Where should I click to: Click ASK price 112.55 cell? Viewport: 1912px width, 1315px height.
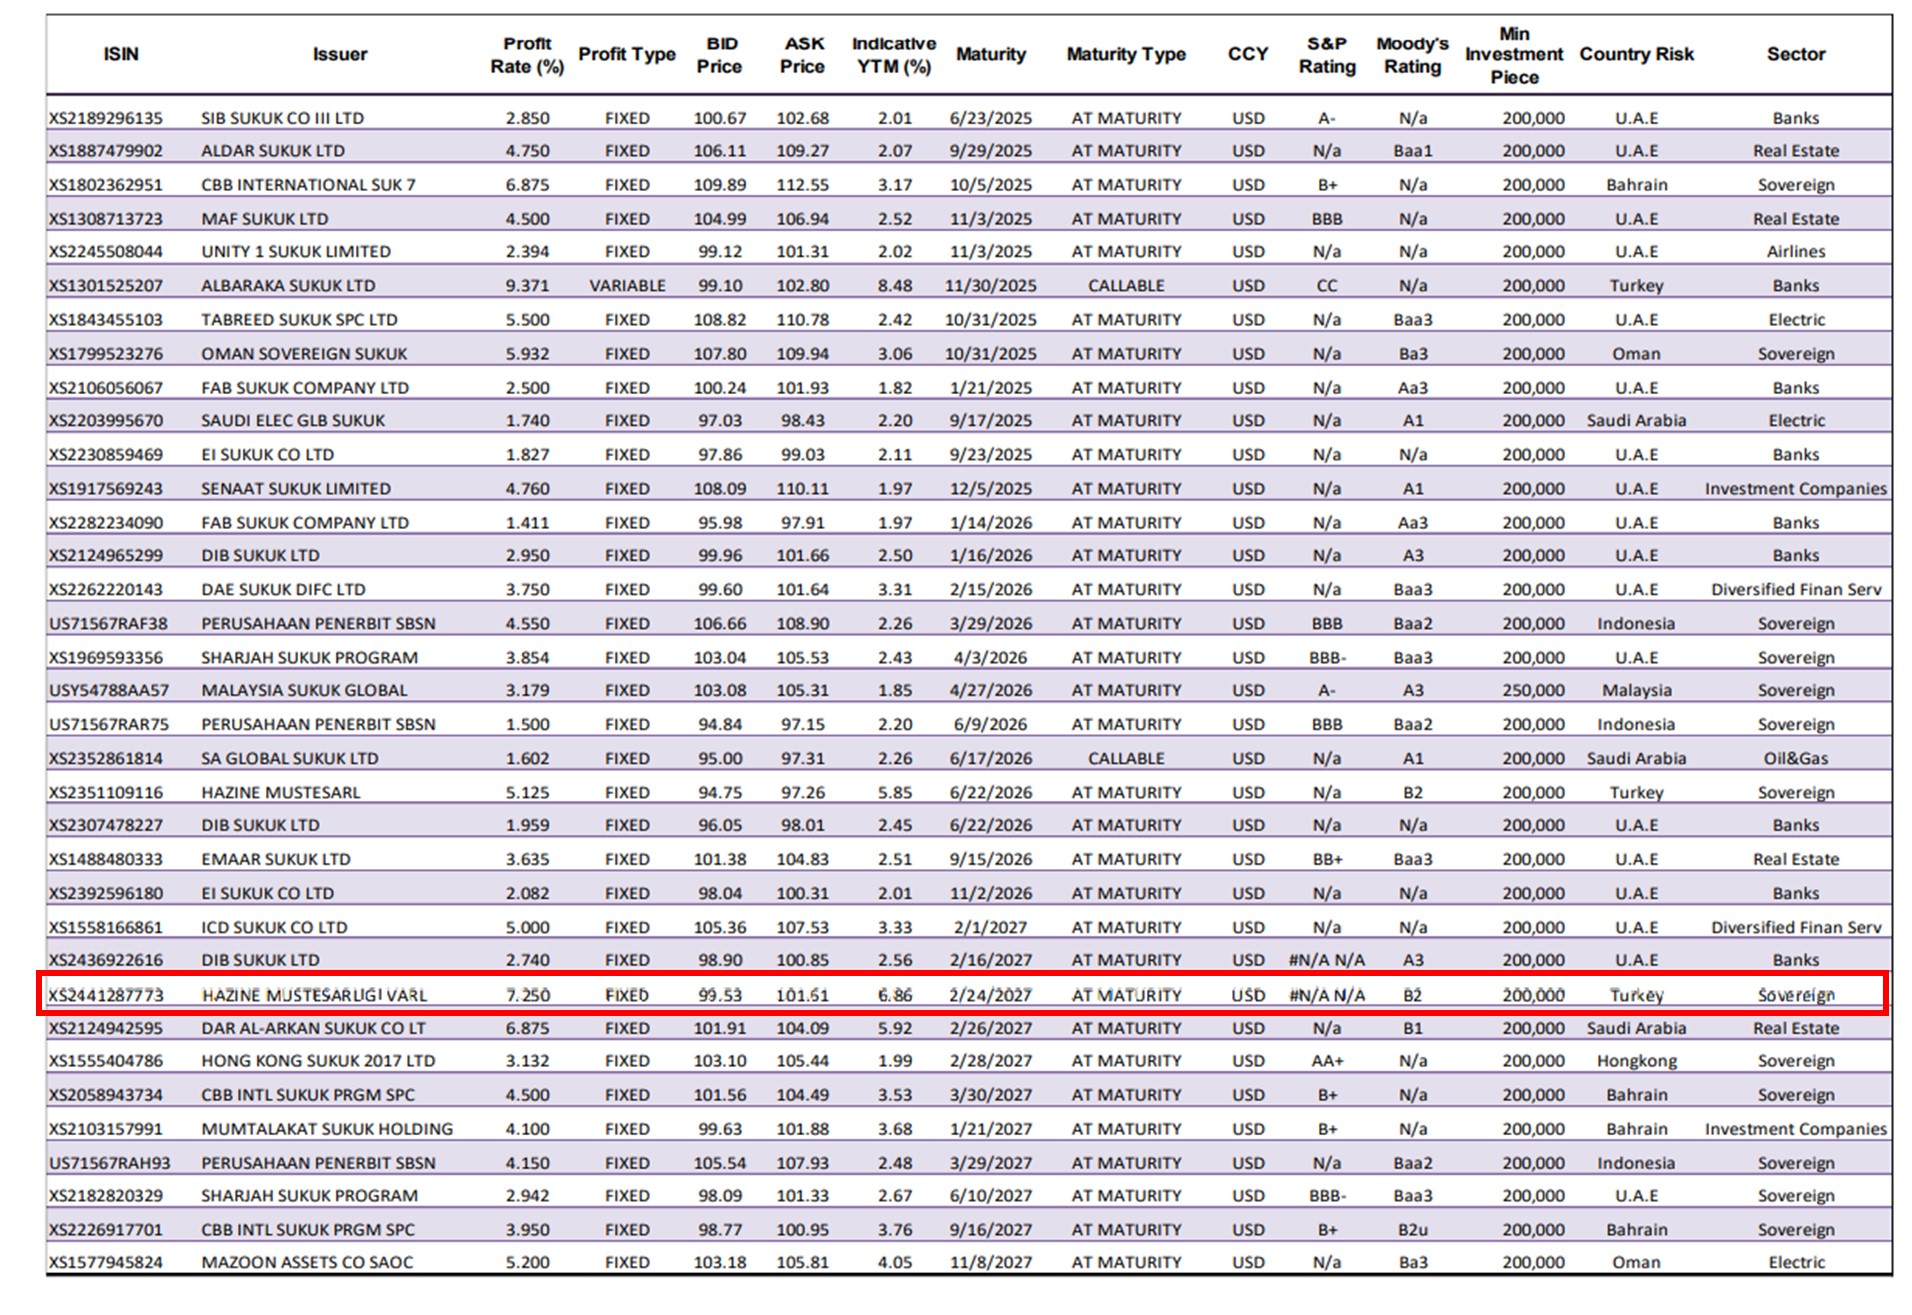click(x=803, y=185)
